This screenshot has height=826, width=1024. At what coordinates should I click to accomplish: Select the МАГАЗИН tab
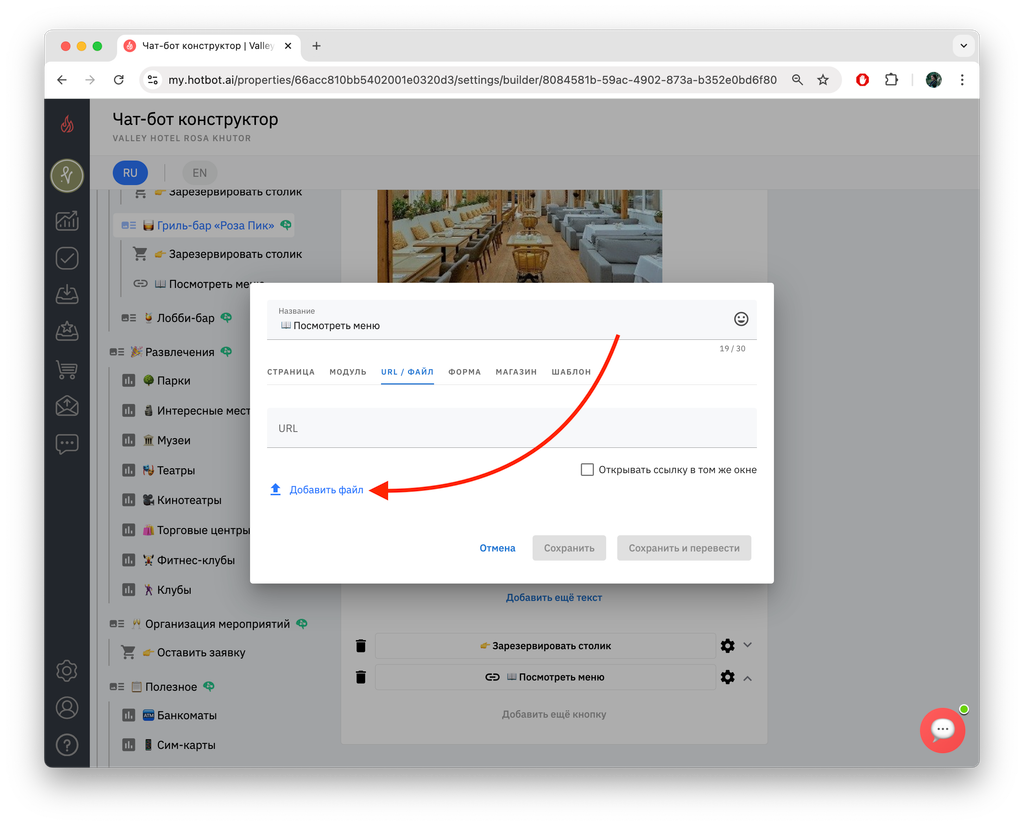(x=516, y=372)
